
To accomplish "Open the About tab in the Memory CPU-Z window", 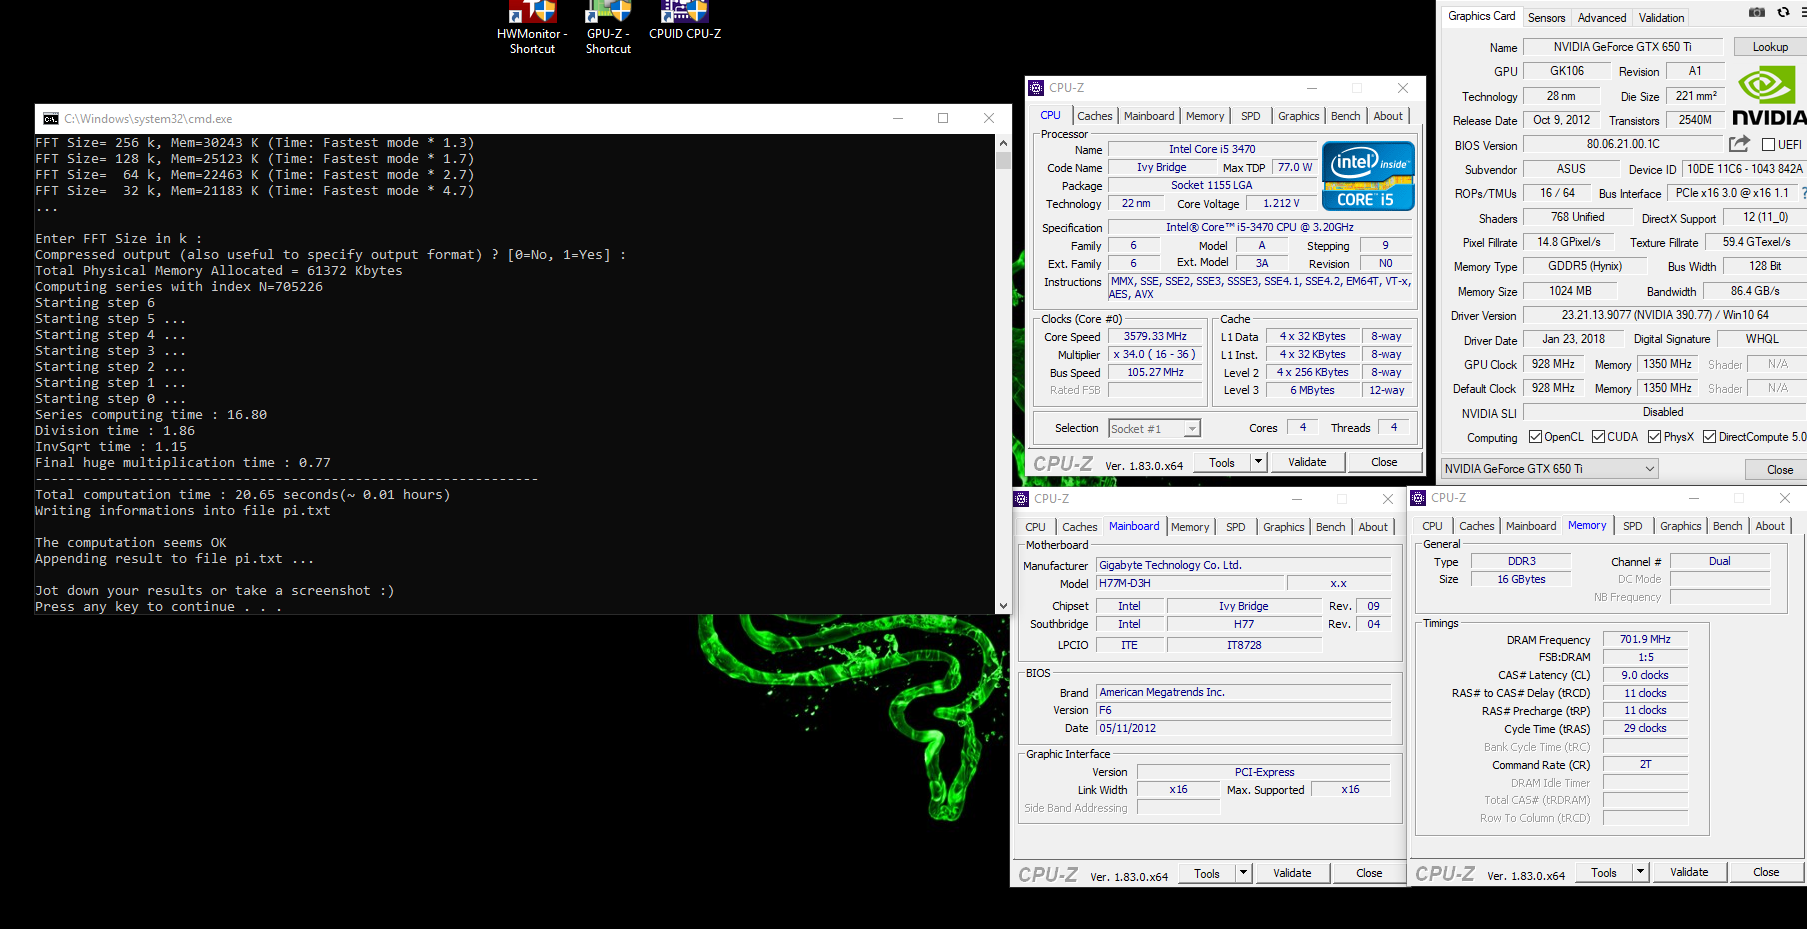I will click(1770, 526).
